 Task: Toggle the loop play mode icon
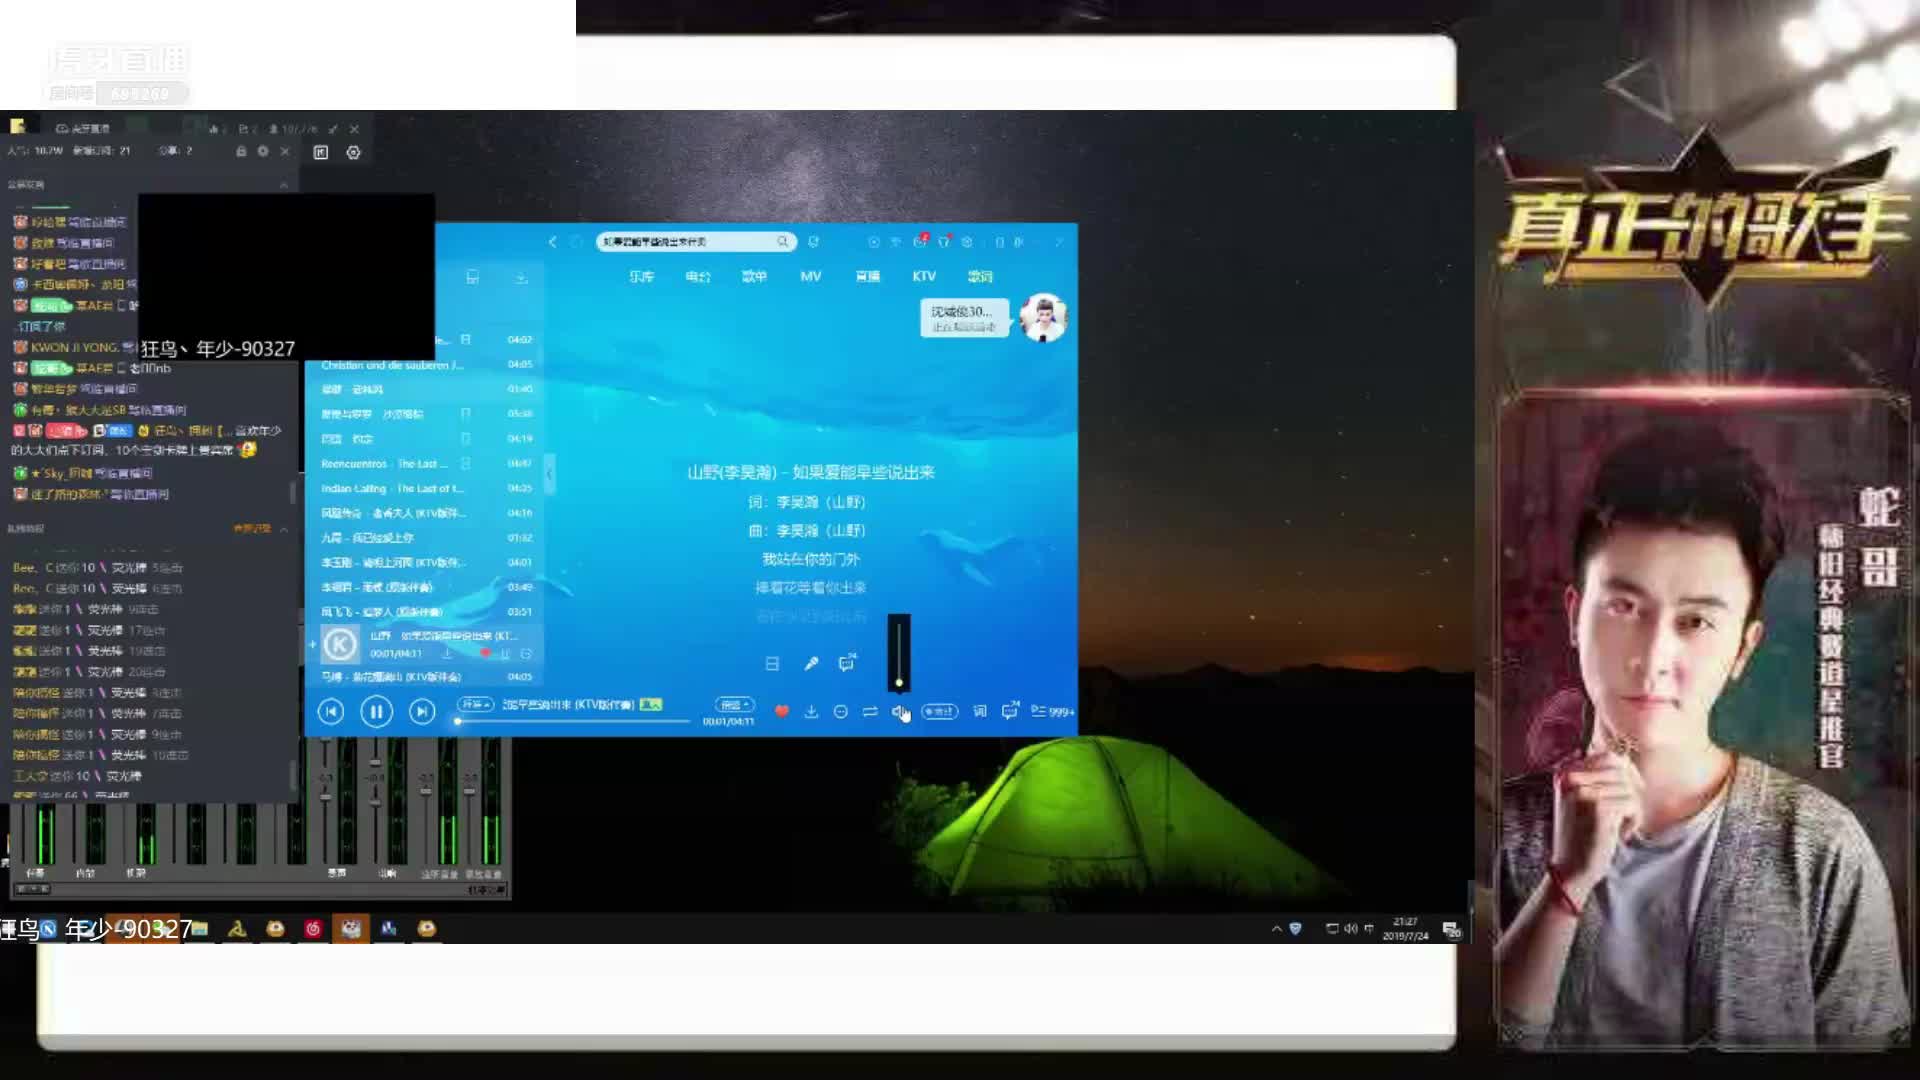(x=870, y=711)
